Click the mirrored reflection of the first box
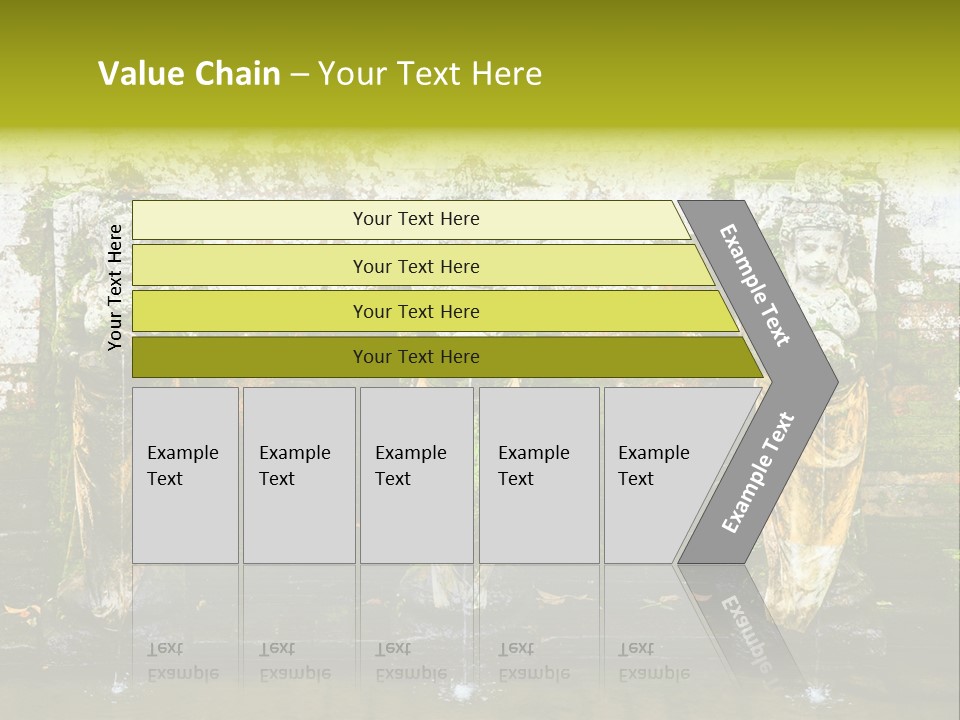The height and width of the screenshot is (720, 960). tap(185, 640)
